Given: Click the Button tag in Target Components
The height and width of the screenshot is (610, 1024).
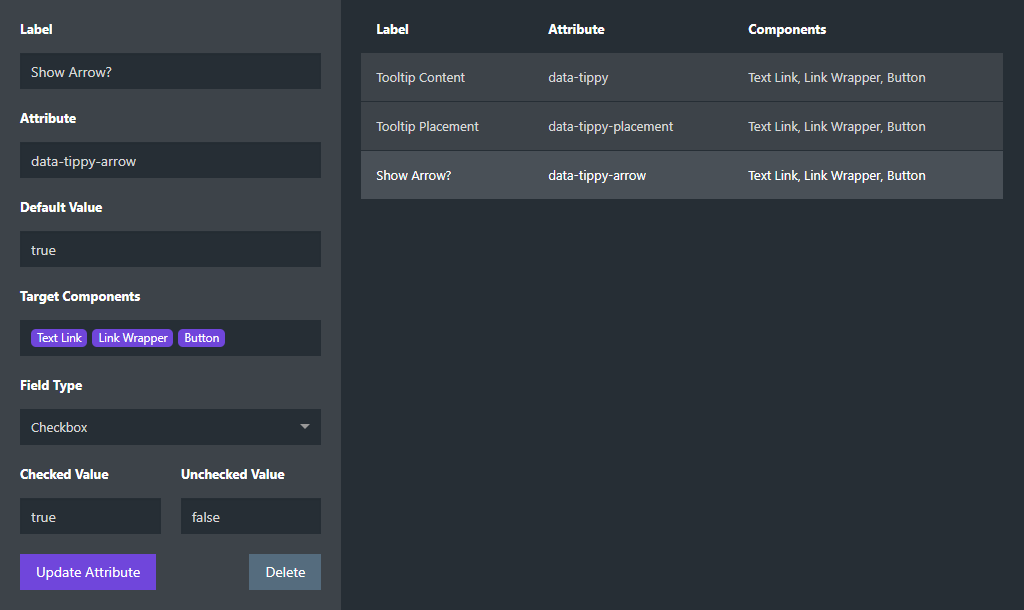Looking at the screenshot, I should [x=201, y=338].
